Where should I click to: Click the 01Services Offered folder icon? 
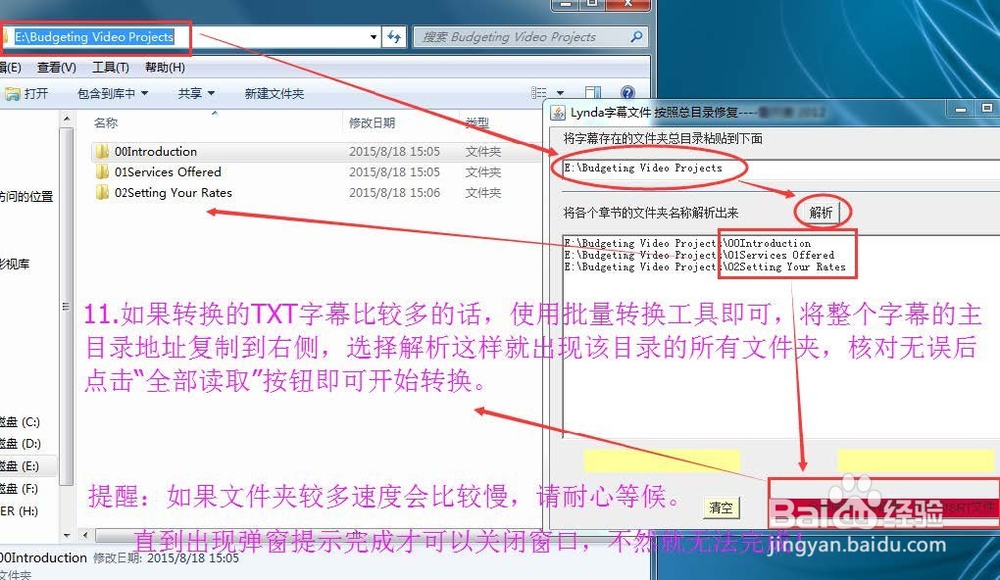tap(101, 172)
